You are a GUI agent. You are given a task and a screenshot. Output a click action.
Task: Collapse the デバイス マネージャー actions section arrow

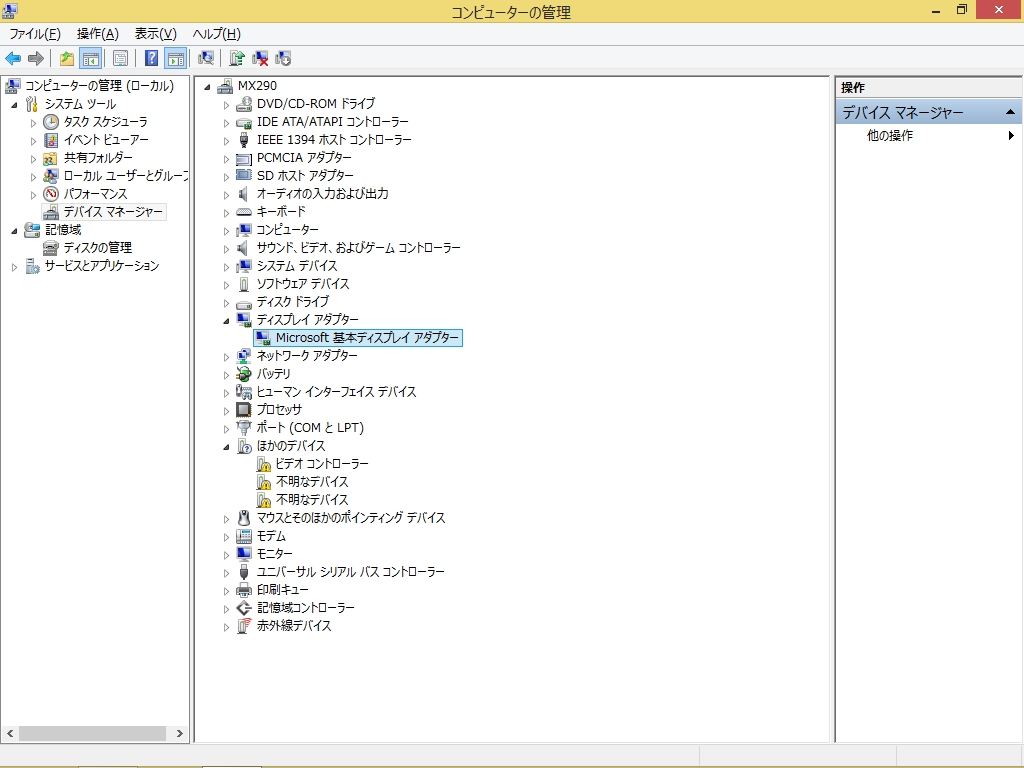point(1010,112)
